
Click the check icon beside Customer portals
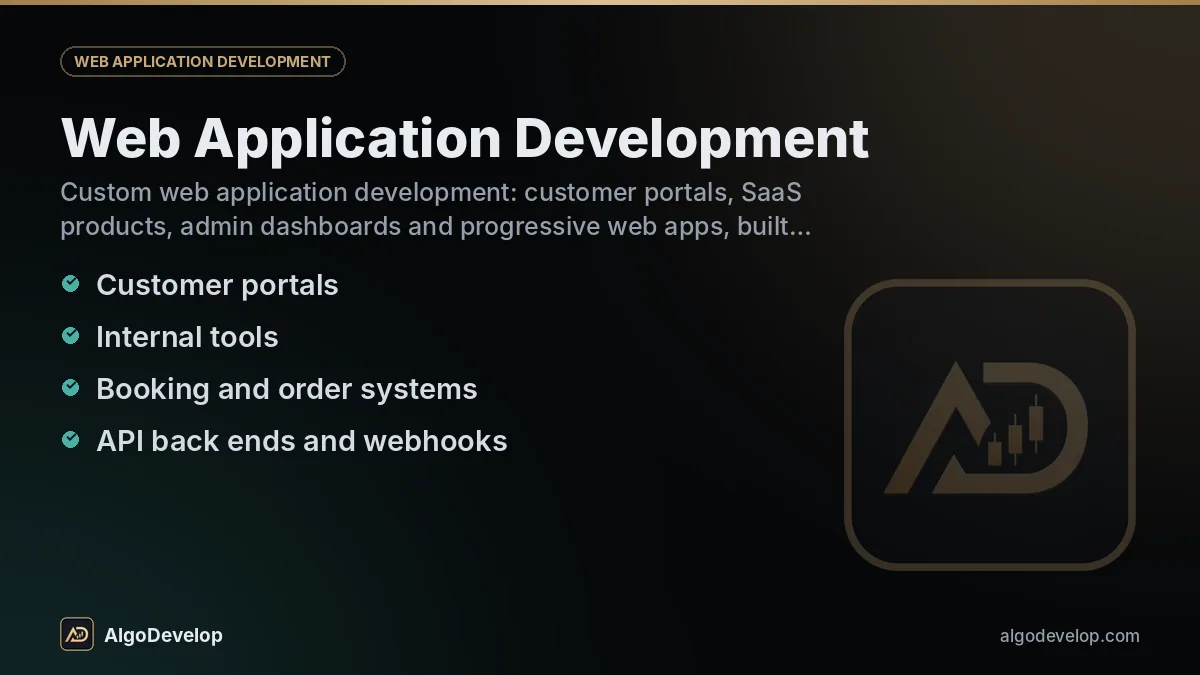point(70,284)
